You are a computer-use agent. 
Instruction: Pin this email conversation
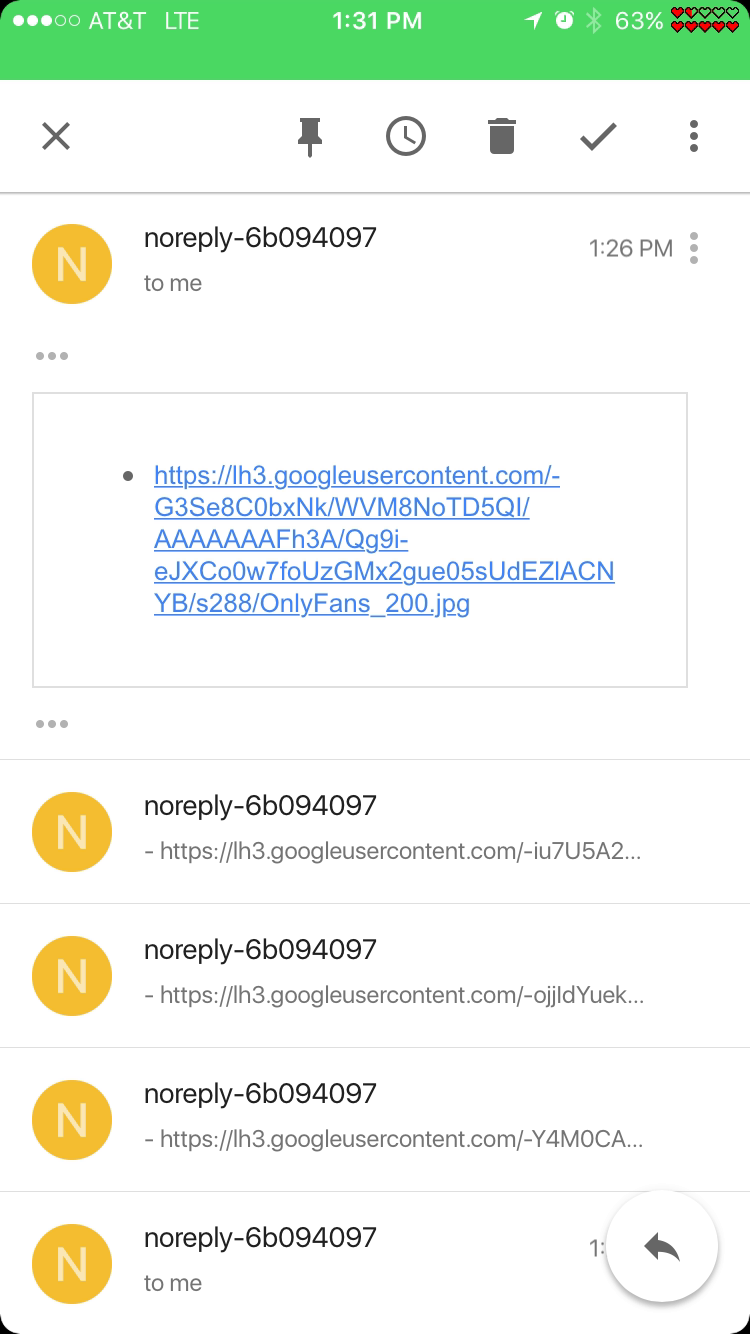point(310,136)
